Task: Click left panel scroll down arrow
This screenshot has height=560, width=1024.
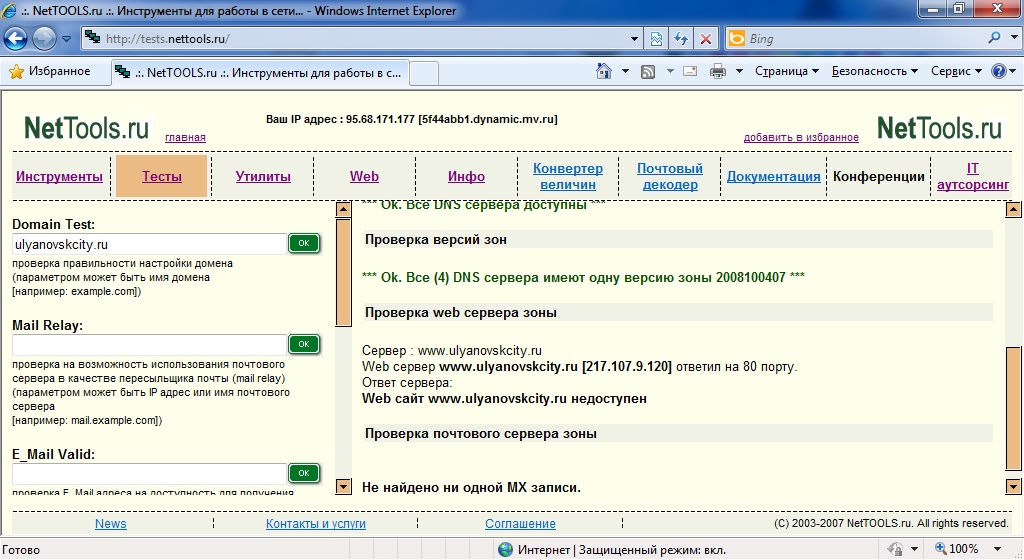Action: tap(344, 486)
